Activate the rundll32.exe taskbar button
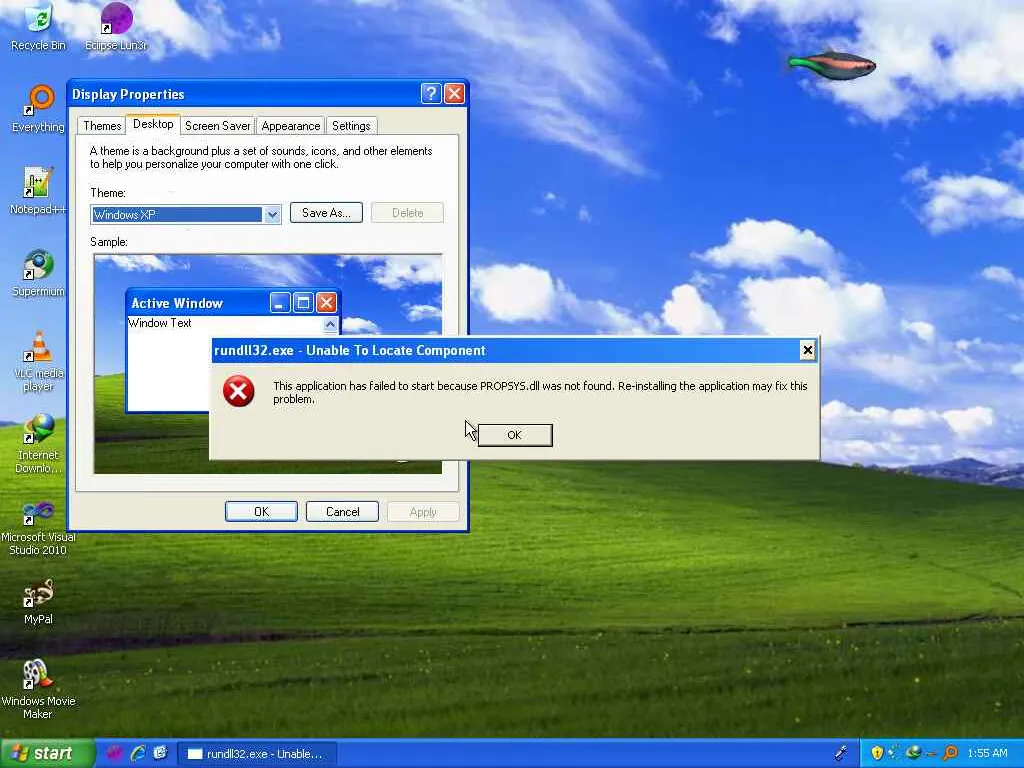This screenshot has width=1024, height=768. [x=257, y=754]
